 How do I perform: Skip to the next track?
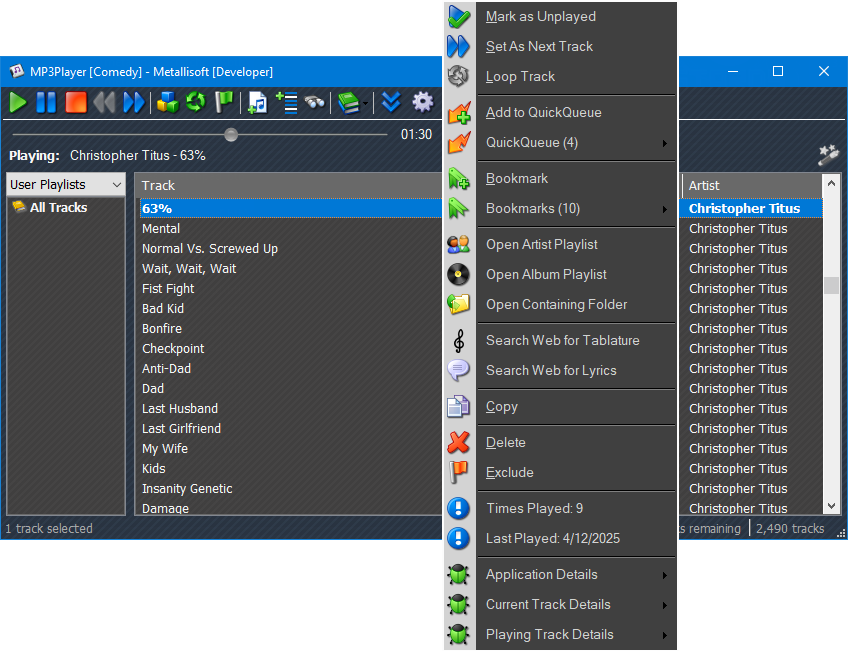pos(134,102)
